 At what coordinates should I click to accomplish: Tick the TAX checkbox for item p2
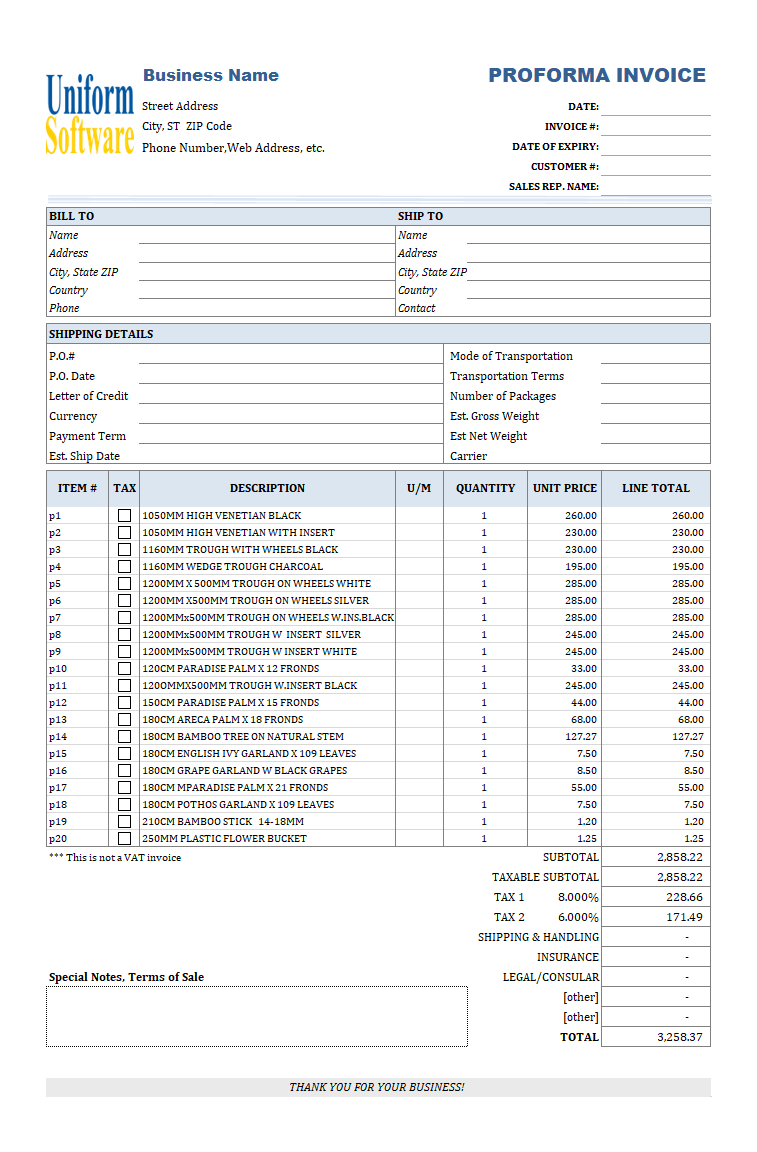[x=124, y=533]
